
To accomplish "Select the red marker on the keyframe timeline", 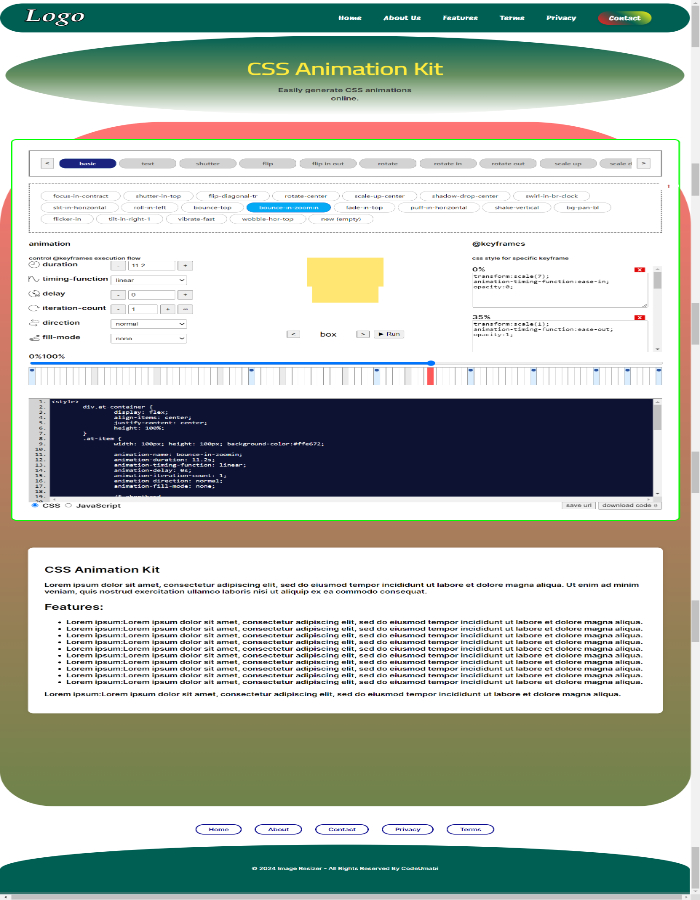I will pyautogui.click(x=430, y=377).
